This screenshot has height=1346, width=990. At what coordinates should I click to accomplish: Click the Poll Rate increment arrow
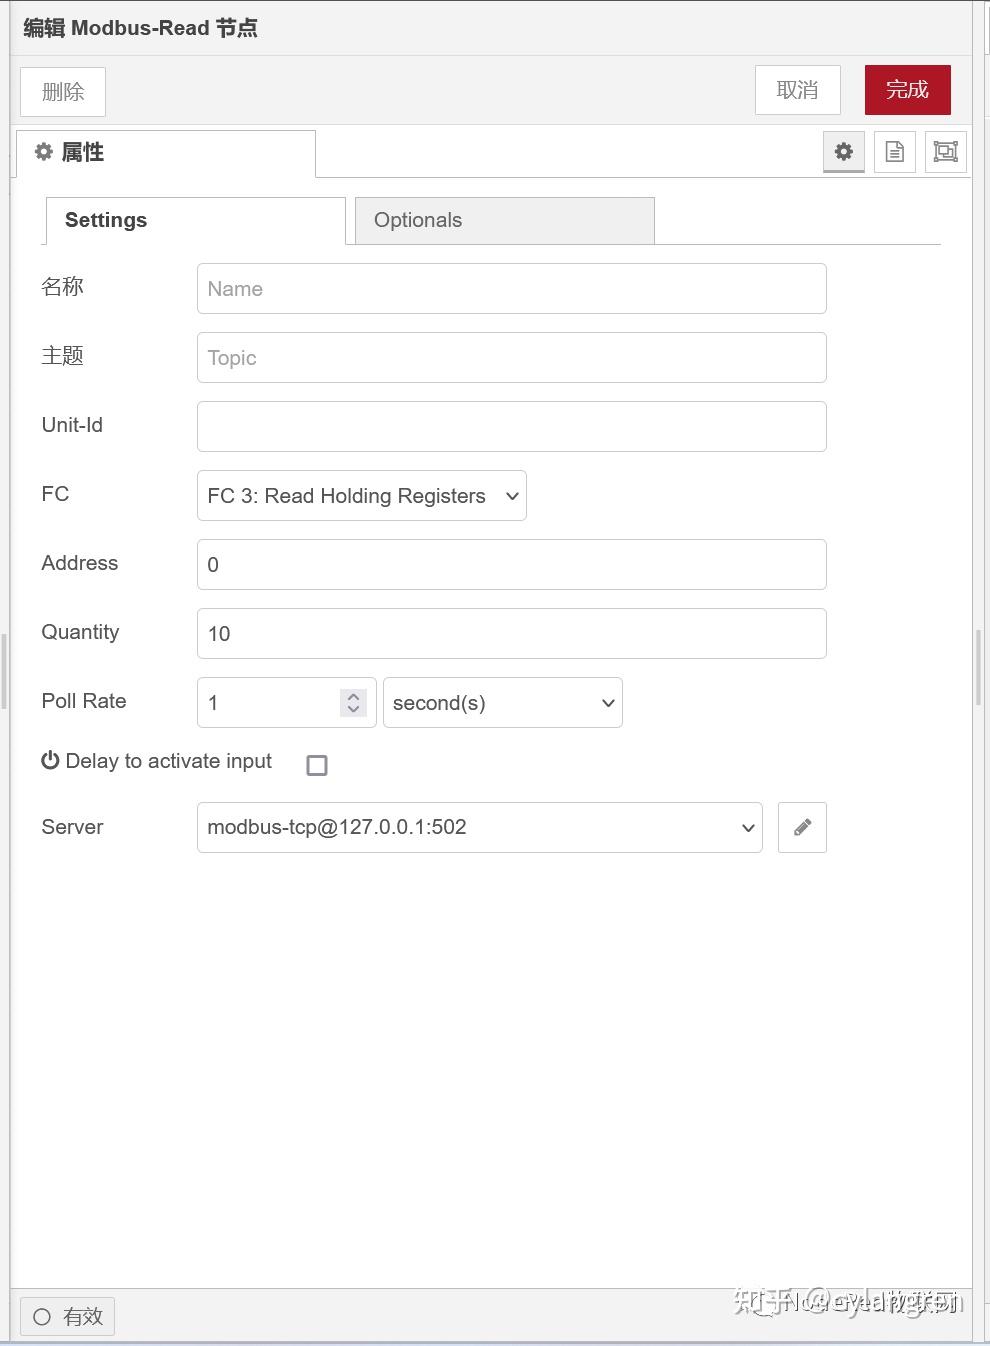353,695
